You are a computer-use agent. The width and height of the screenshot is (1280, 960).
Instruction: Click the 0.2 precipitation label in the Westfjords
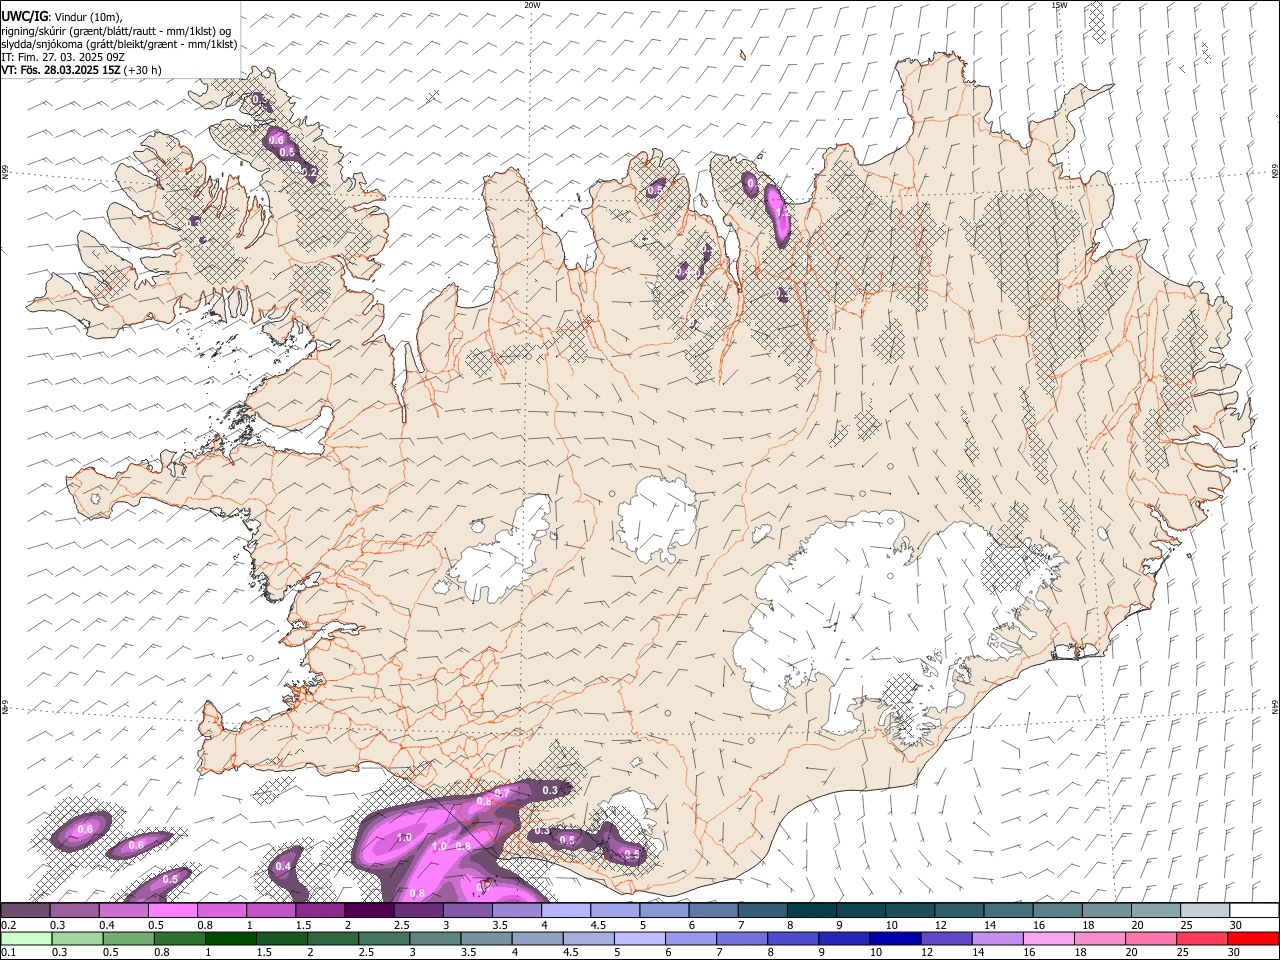click(x=309, y=172)
